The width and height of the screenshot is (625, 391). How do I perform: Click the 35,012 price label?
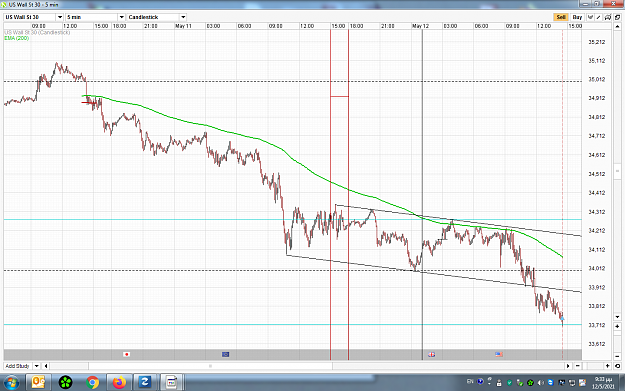pyautogui.click(x=597, y=79)
